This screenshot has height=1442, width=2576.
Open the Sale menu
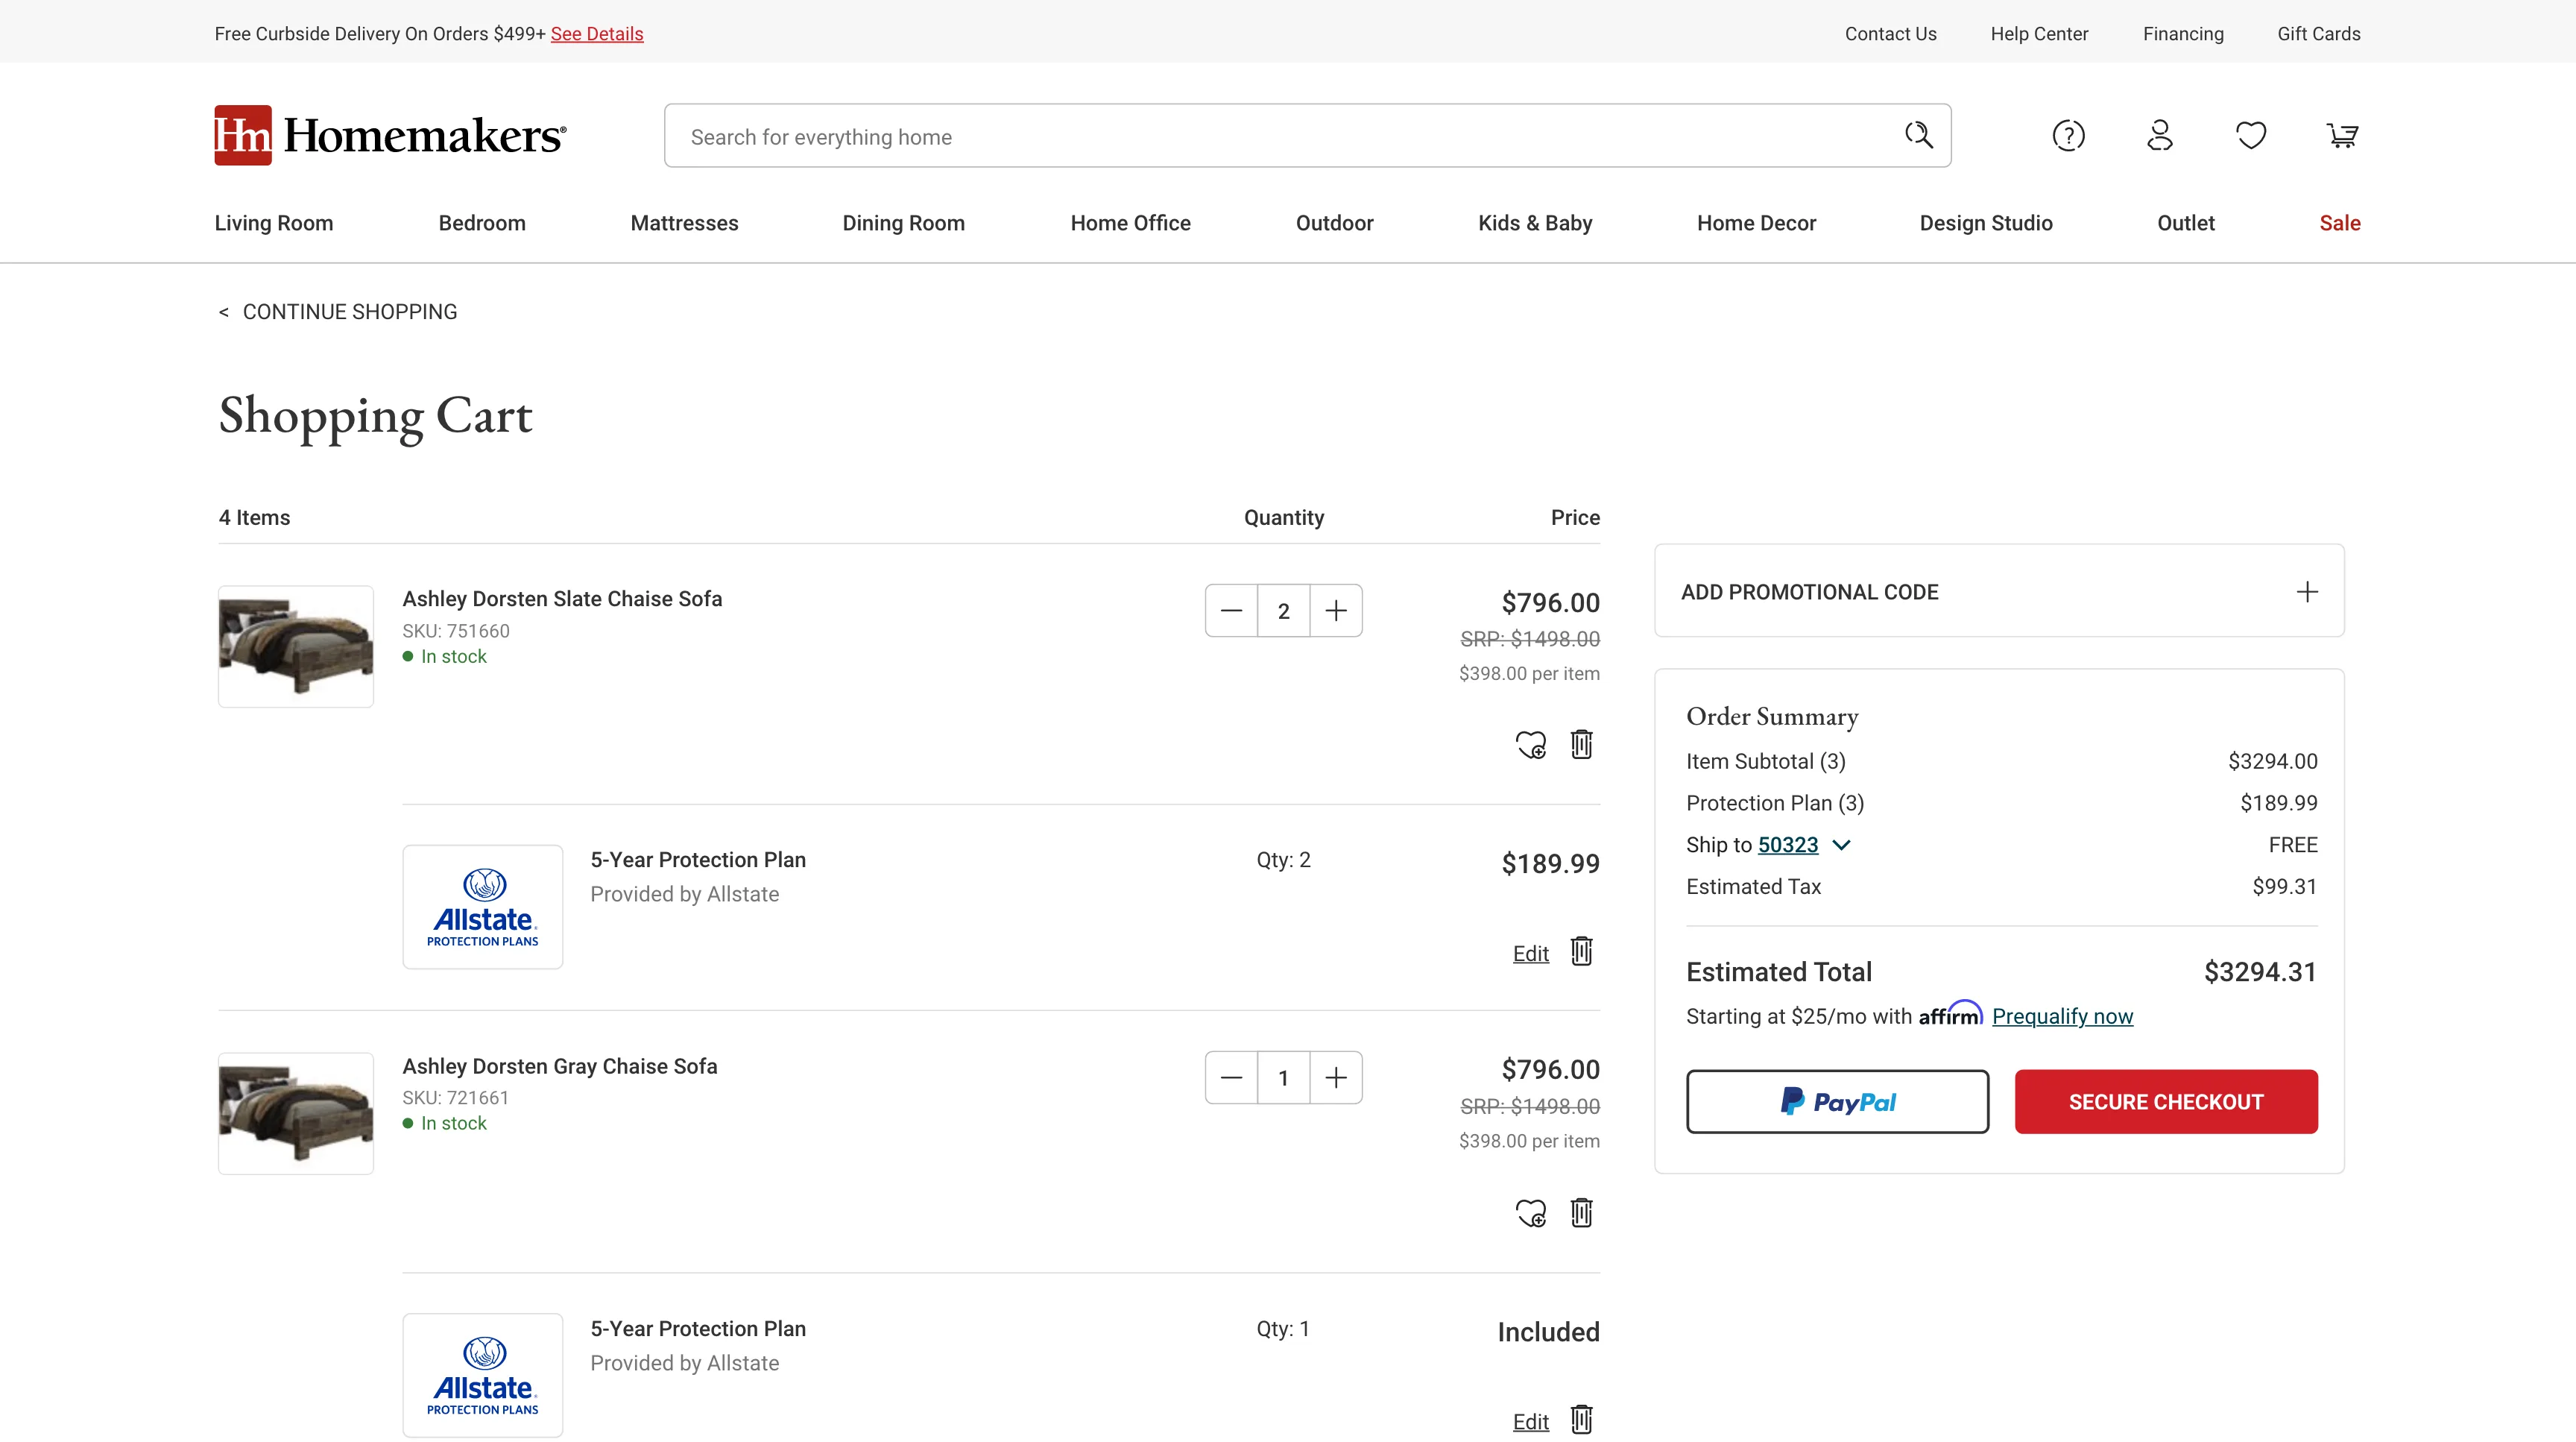[2340, 223]
